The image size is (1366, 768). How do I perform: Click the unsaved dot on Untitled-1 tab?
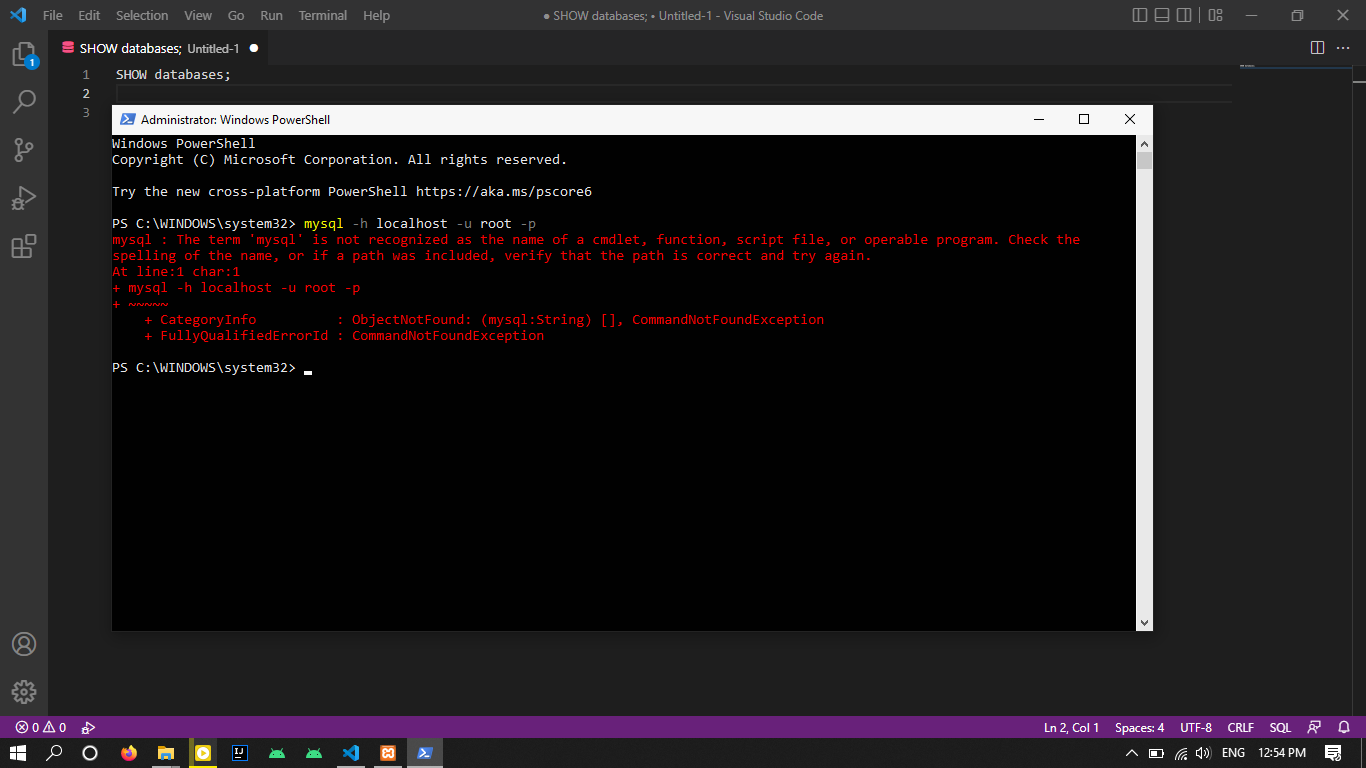tap(253, 48)
